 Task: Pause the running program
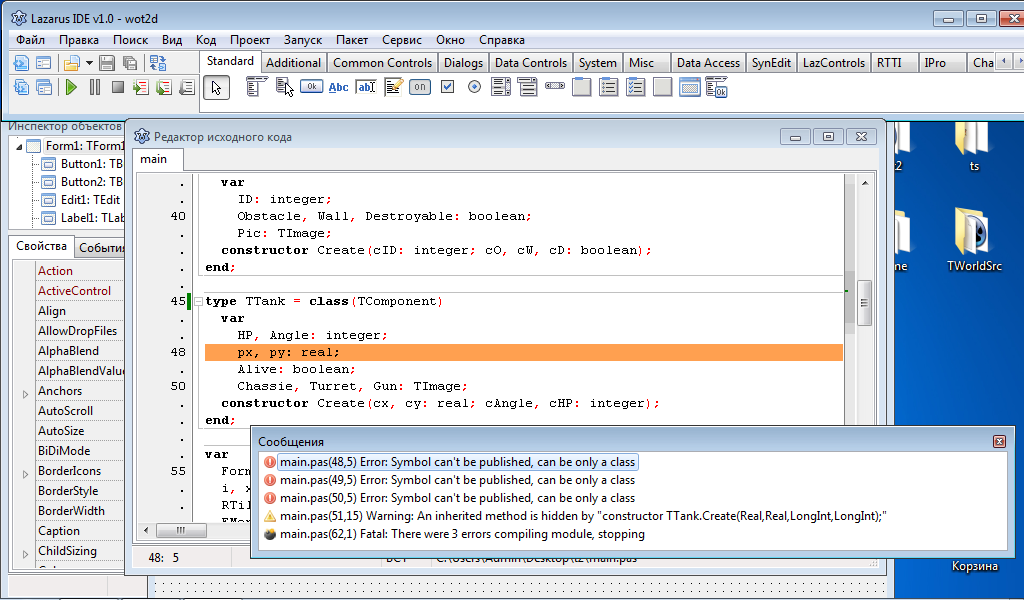click(x=95, y=87)
